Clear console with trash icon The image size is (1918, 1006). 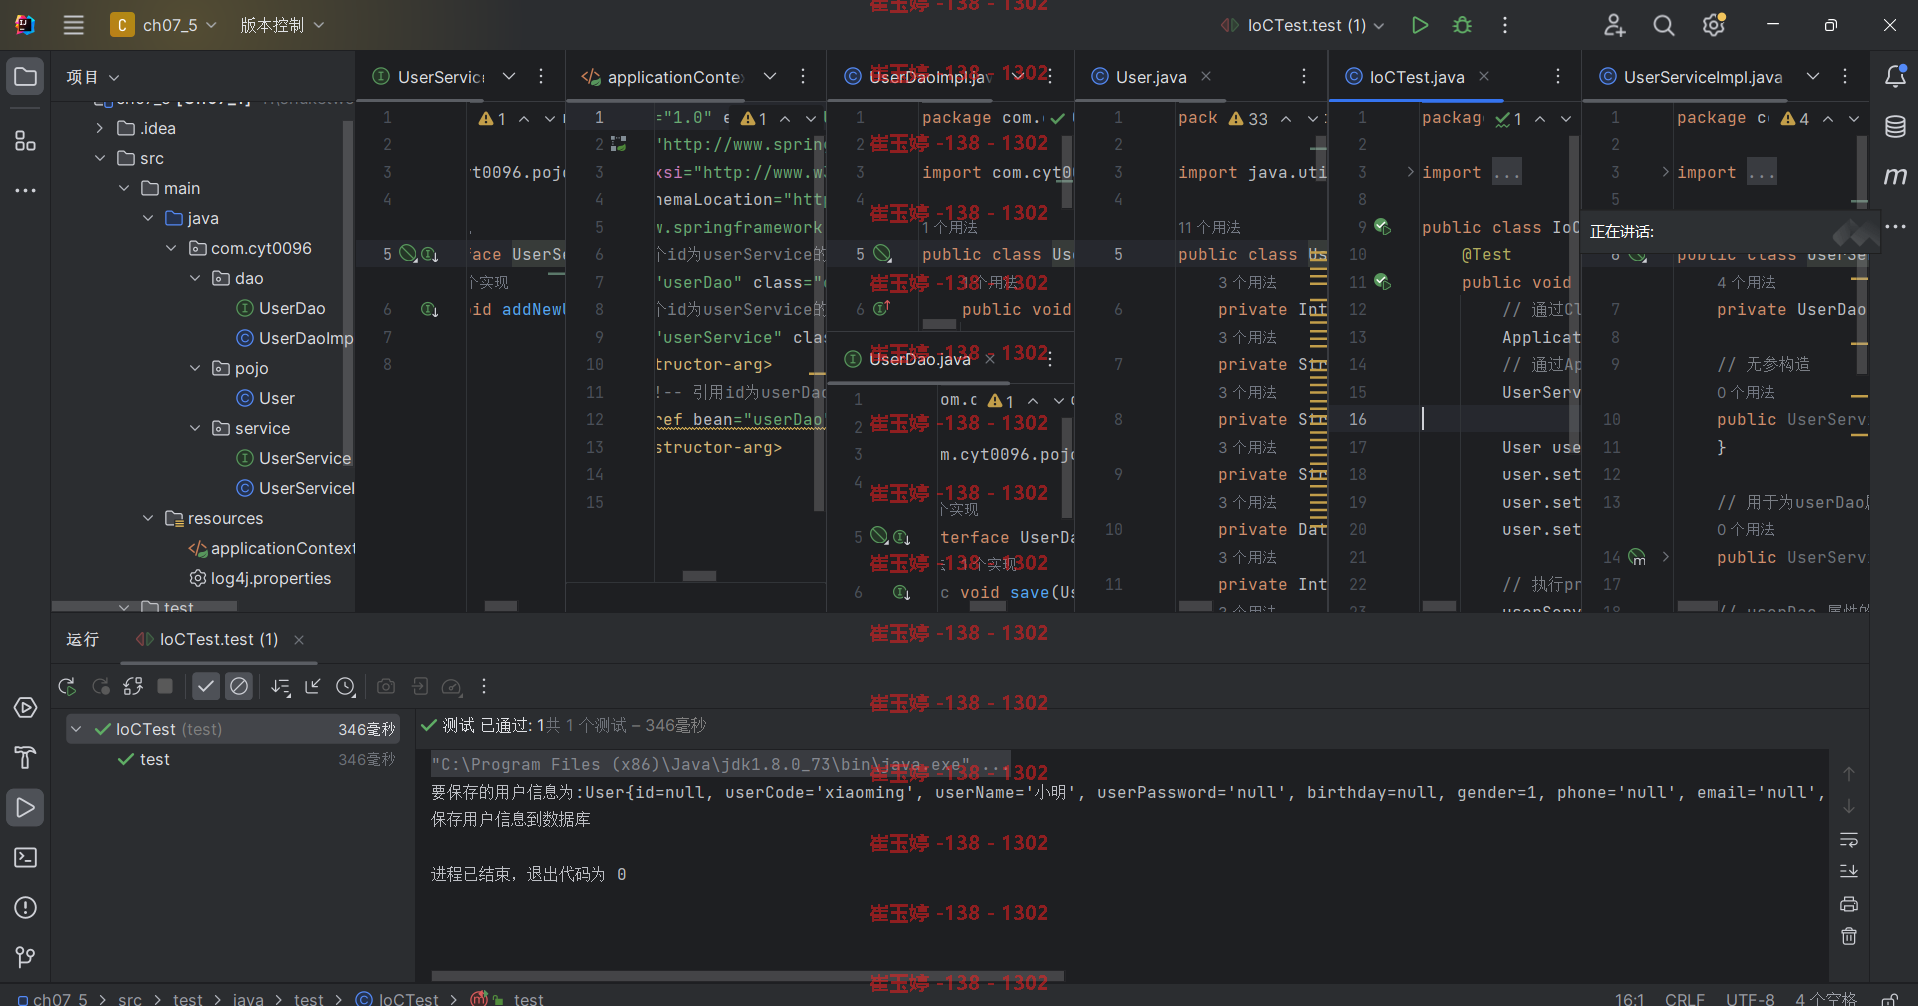1849,937
